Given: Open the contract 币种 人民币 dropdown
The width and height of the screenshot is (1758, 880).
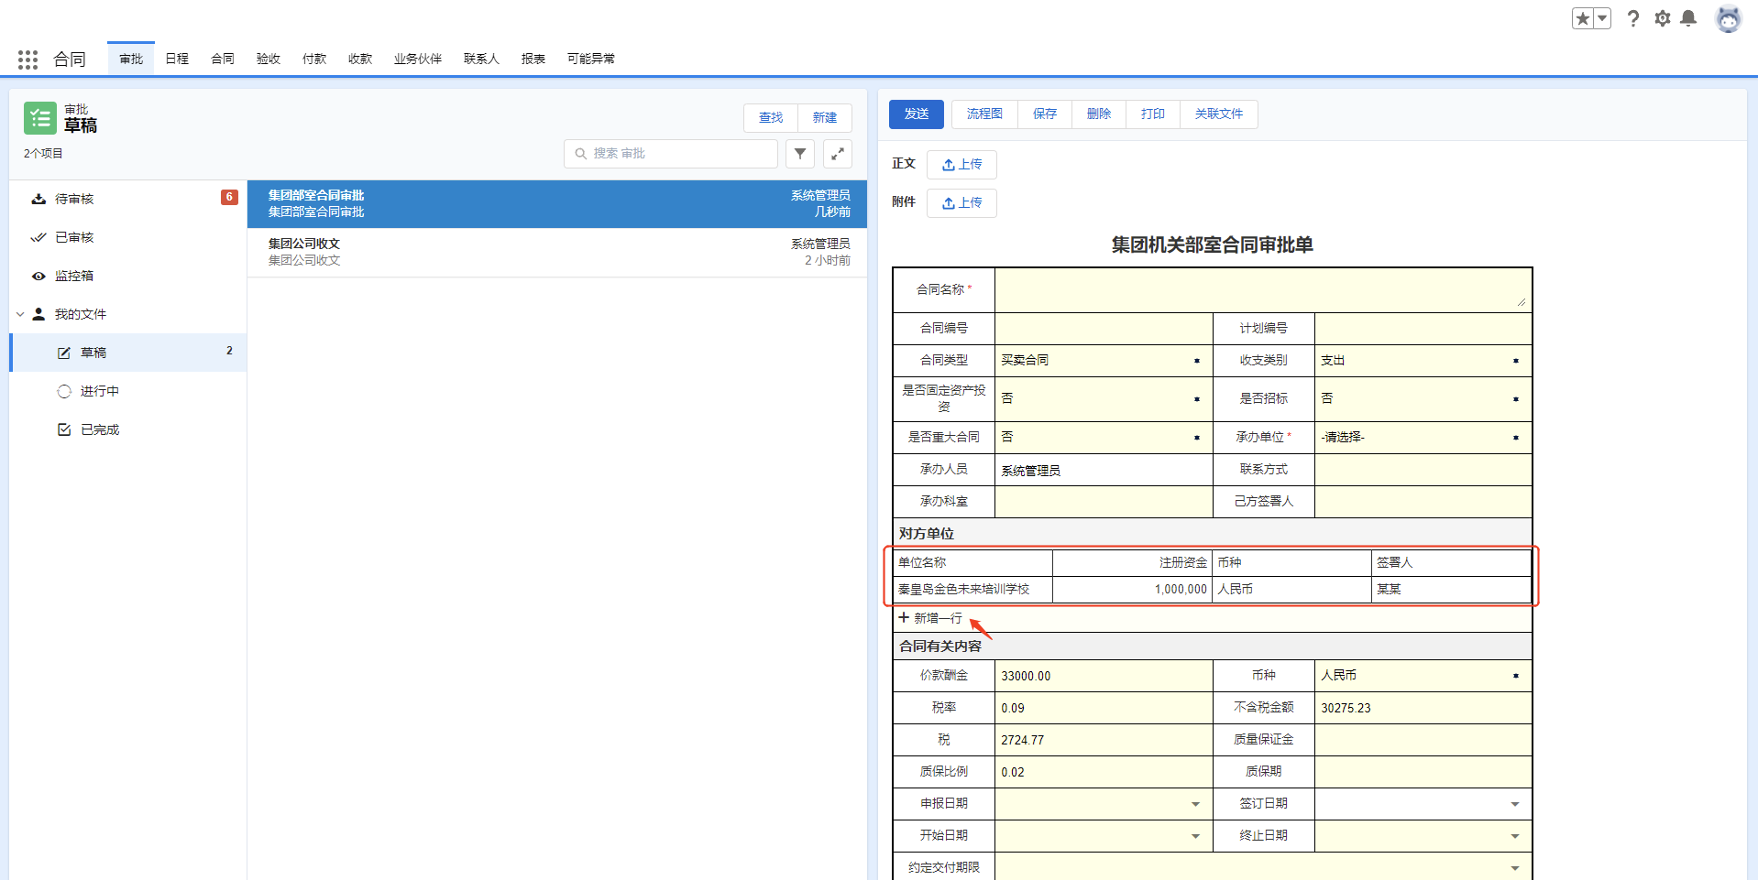Looking at the screenshot, I should coord(1423,676).
